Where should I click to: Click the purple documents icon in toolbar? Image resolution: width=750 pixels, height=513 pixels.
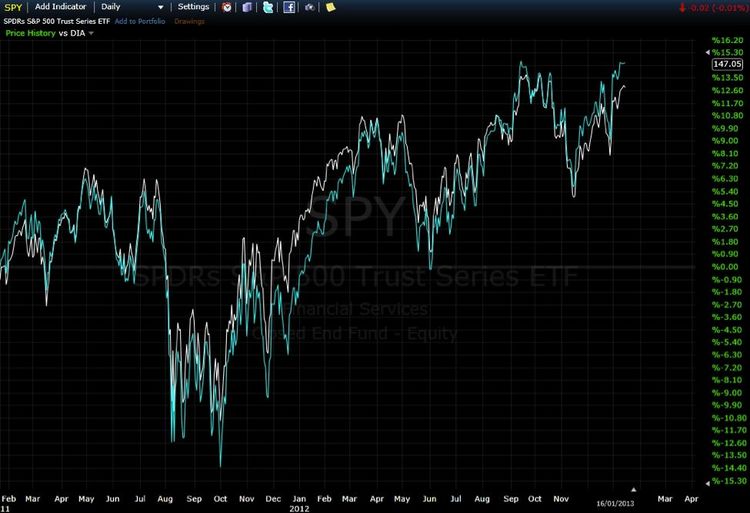coord(247,7)
